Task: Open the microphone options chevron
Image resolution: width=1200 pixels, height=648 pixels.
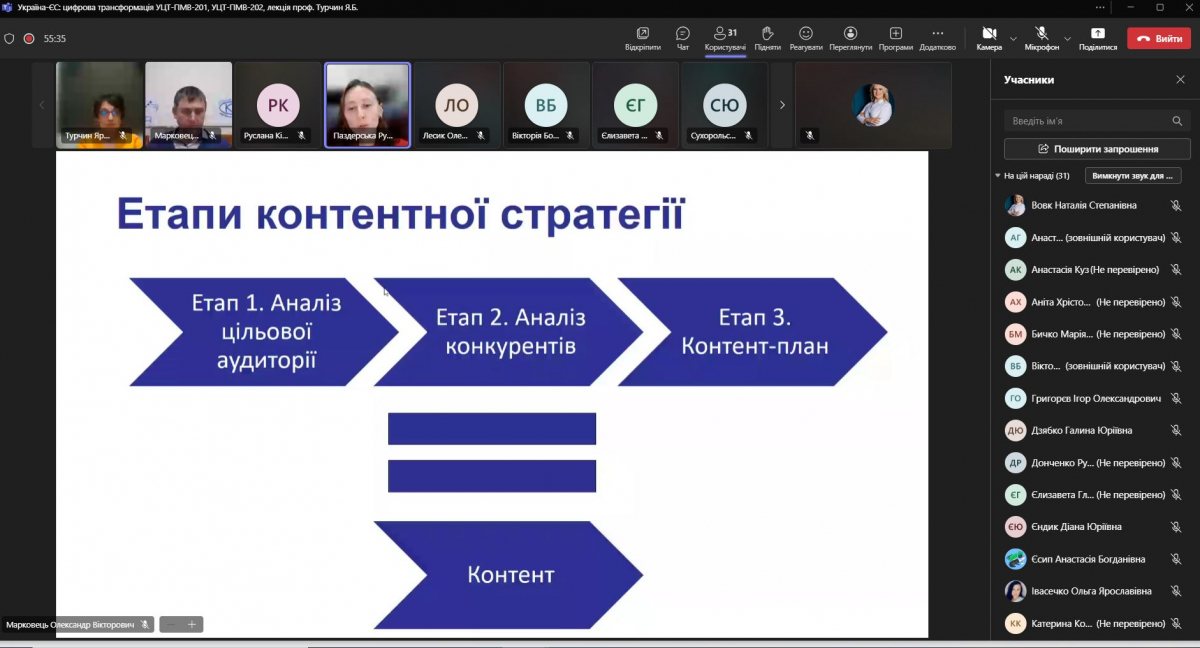Action: pyautogui.click(x=1069, y=38)
